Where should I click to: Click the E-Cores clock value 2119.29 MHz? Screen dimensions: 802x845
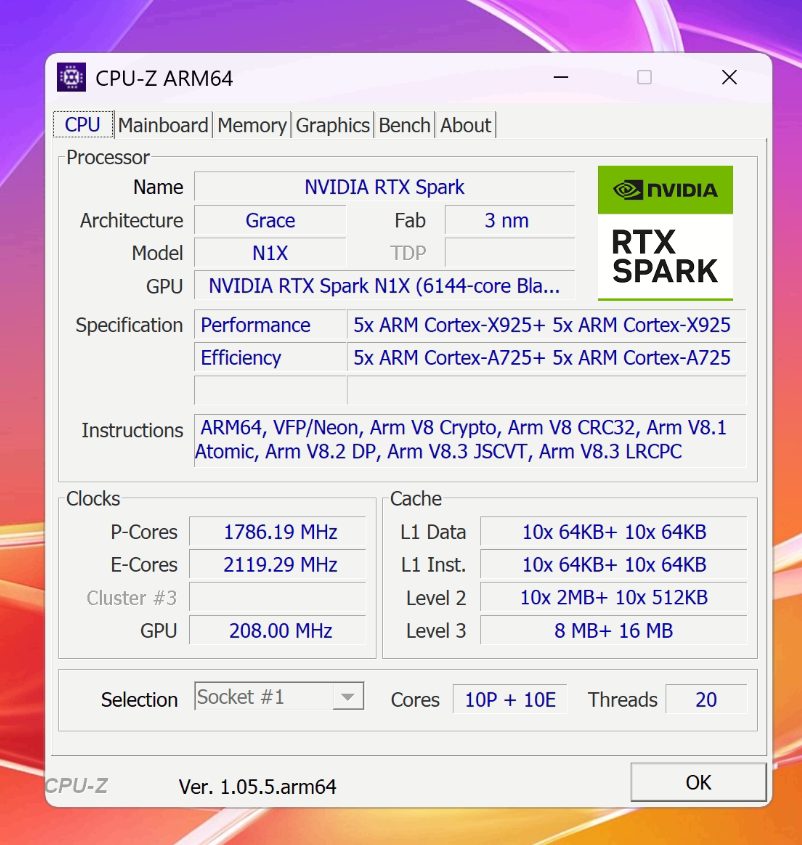tap(280, 565)
